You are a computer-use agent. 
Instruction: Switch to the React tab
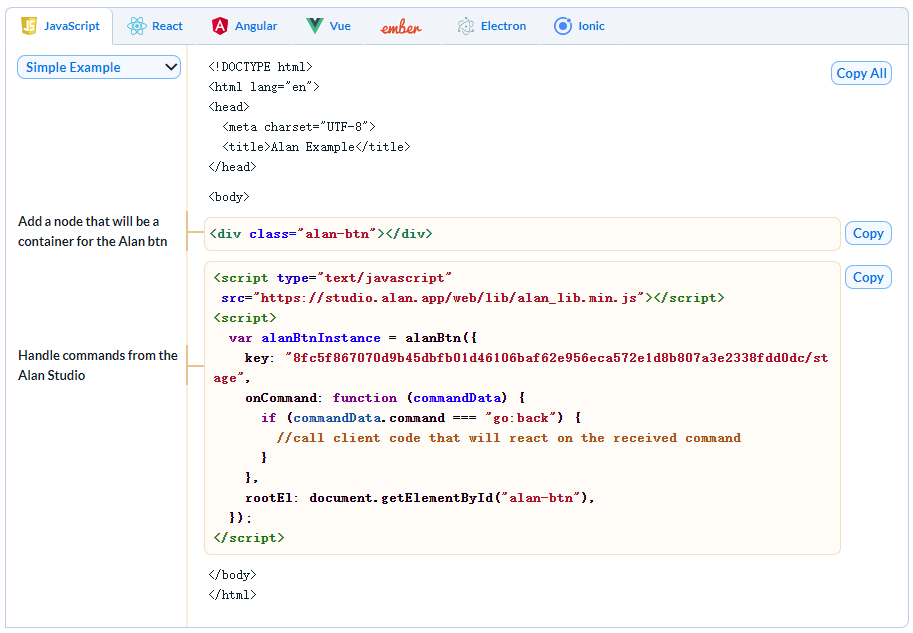(x=155, y=26)
